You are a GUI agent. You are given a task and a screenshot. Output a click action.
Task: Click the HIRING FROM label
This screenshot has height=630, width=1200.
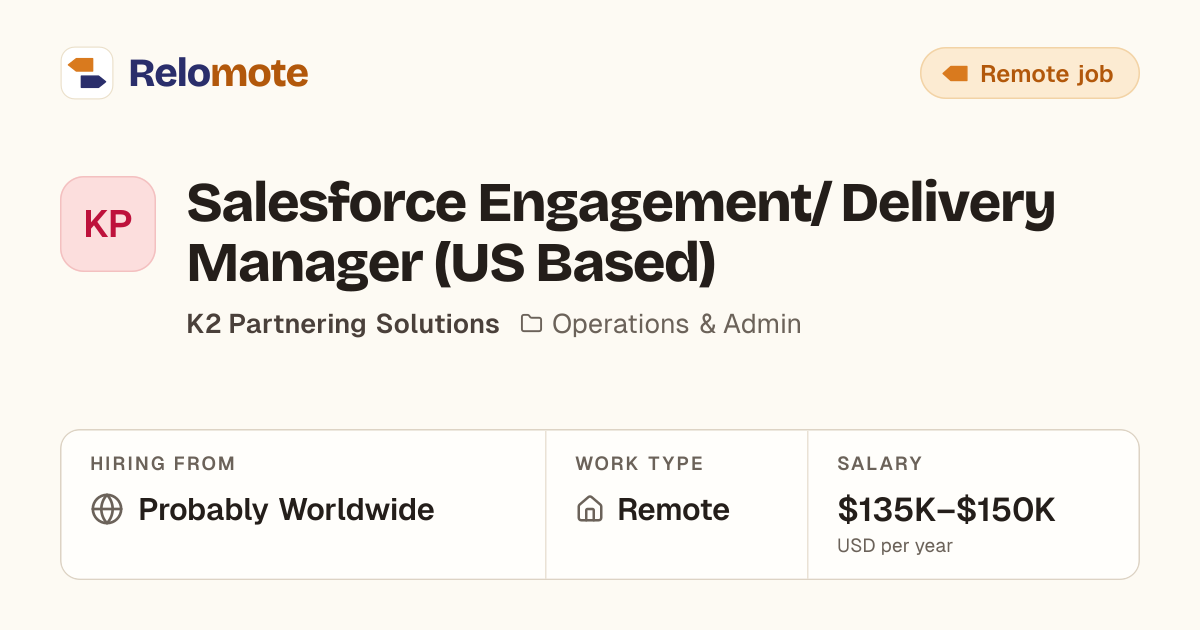163,464
